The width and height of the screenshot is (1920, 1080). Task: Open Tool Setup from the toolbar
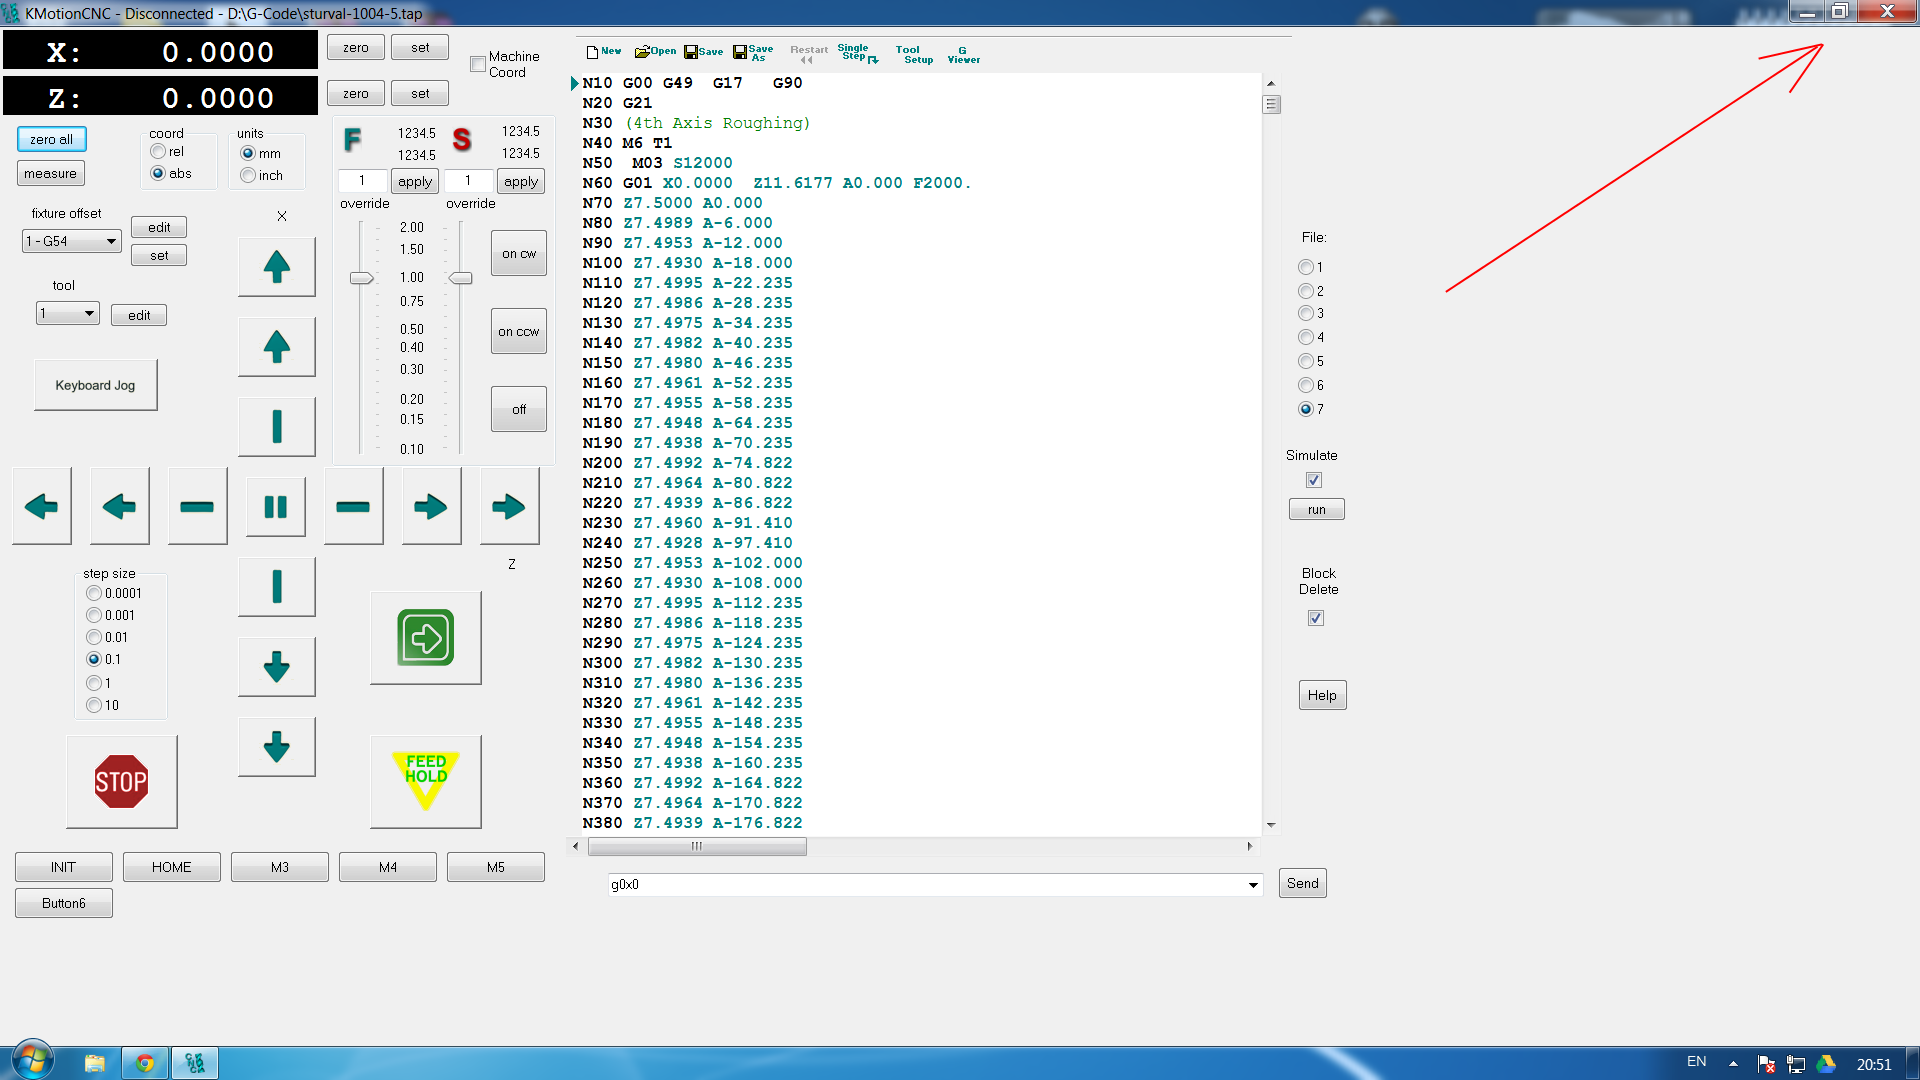click(914, 54)
